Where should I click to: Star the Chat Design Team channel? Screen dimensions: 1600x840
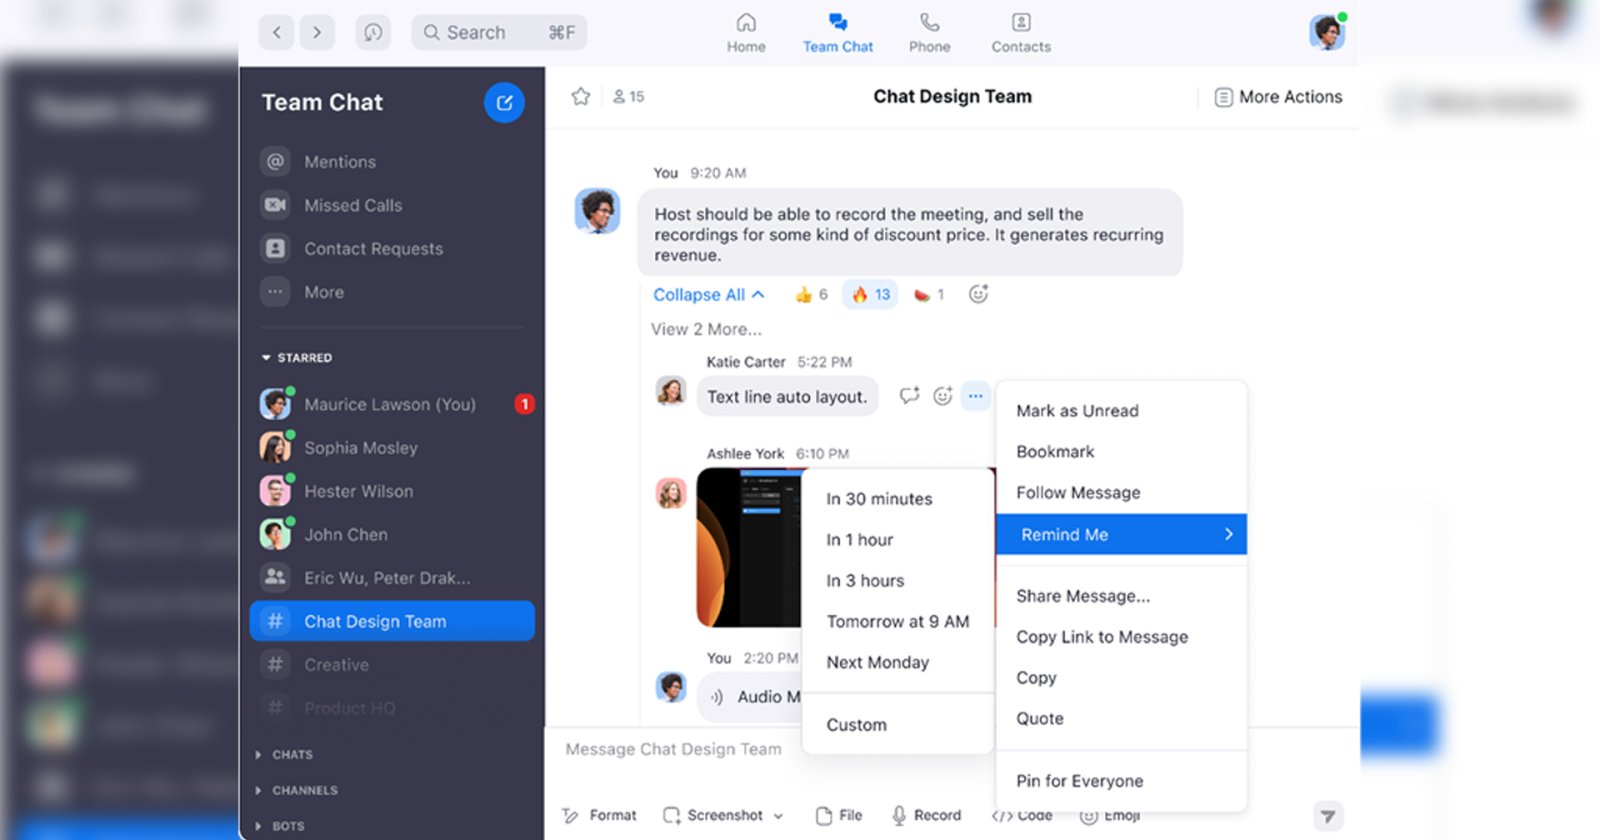tap(580, 97)
